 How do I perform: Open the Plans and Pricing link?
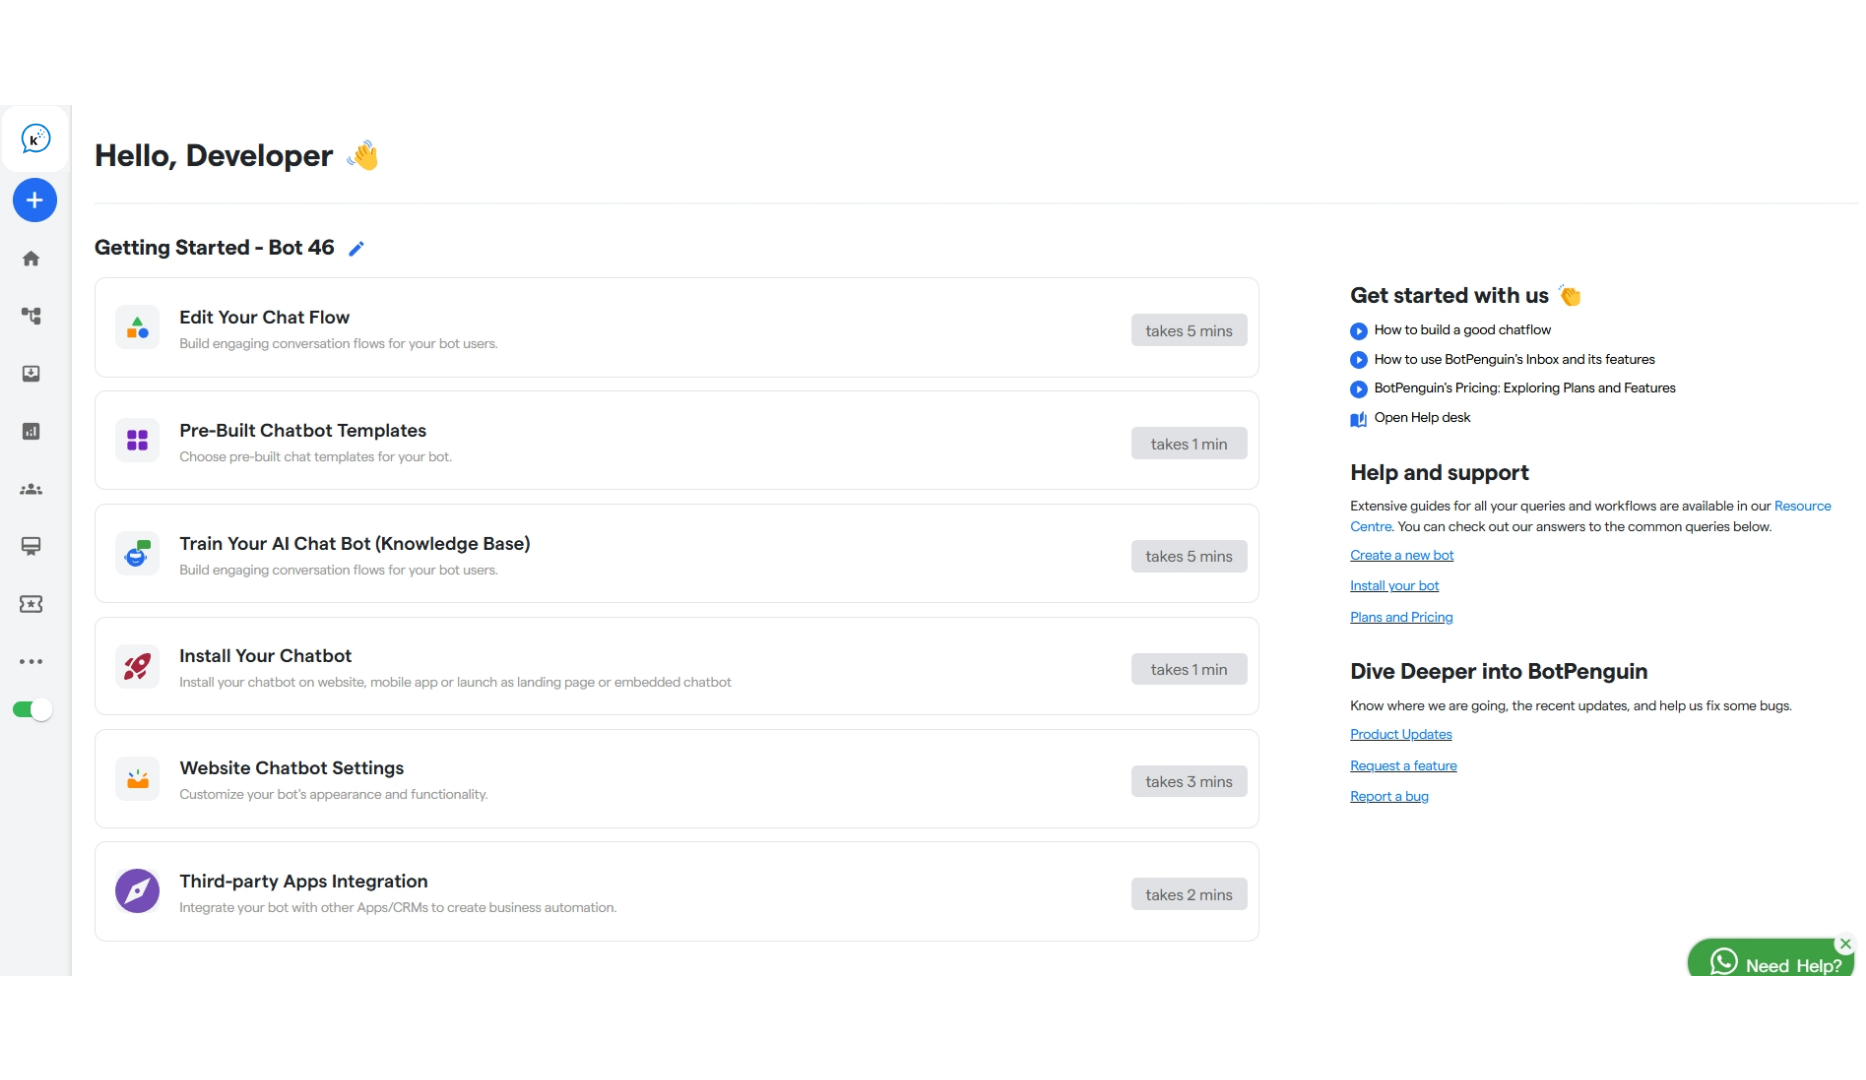(x=1401, y=618)
